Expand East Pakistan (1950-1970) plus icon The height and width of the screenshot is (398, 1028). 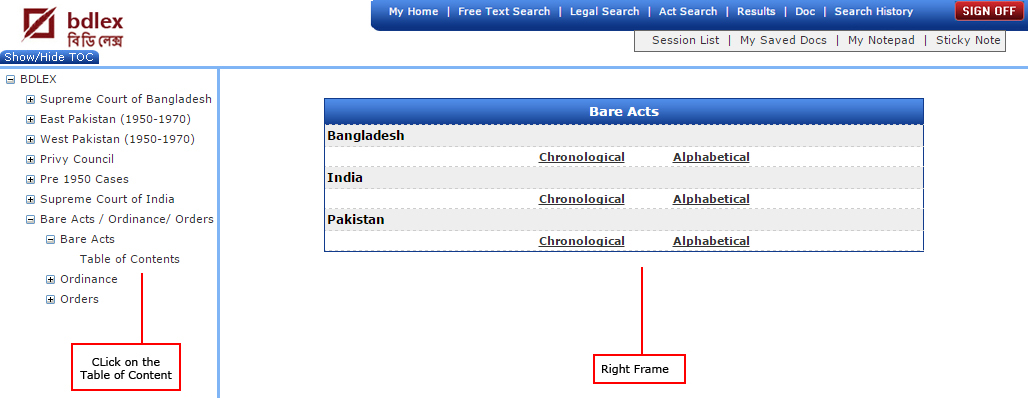point(30,119)
